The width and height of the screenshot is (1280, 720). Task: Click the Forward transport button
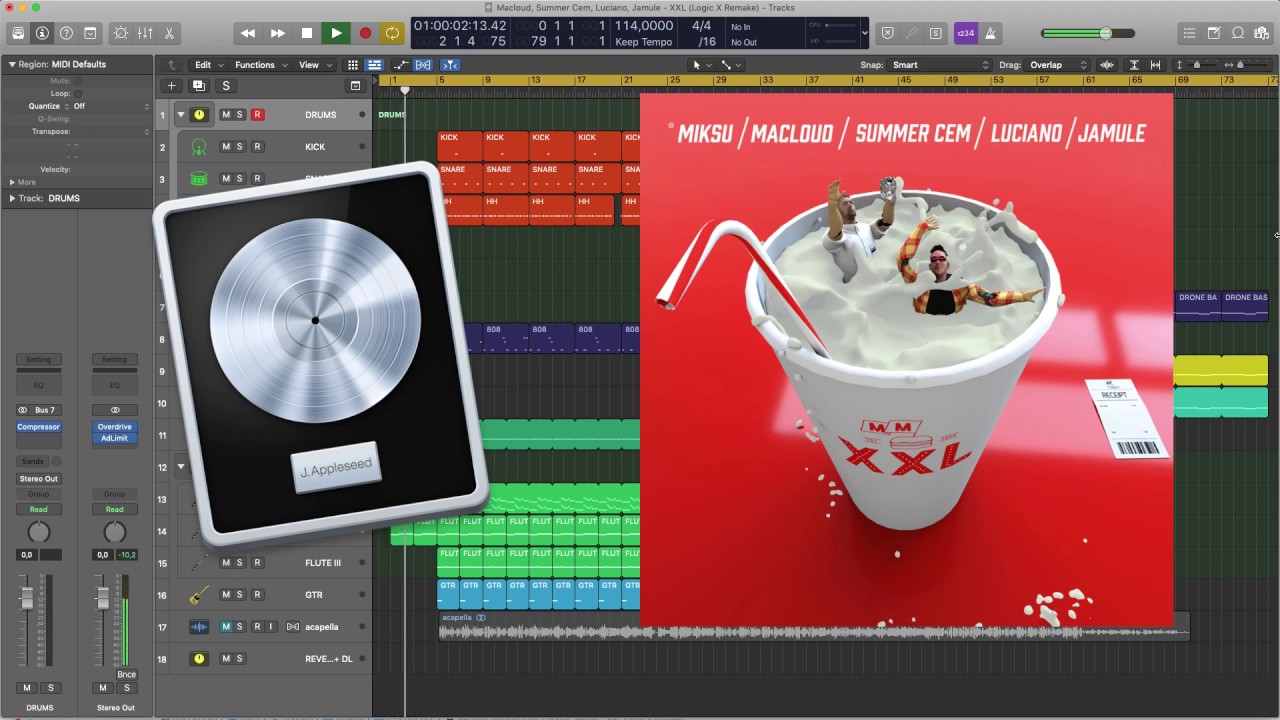(277, 33)
